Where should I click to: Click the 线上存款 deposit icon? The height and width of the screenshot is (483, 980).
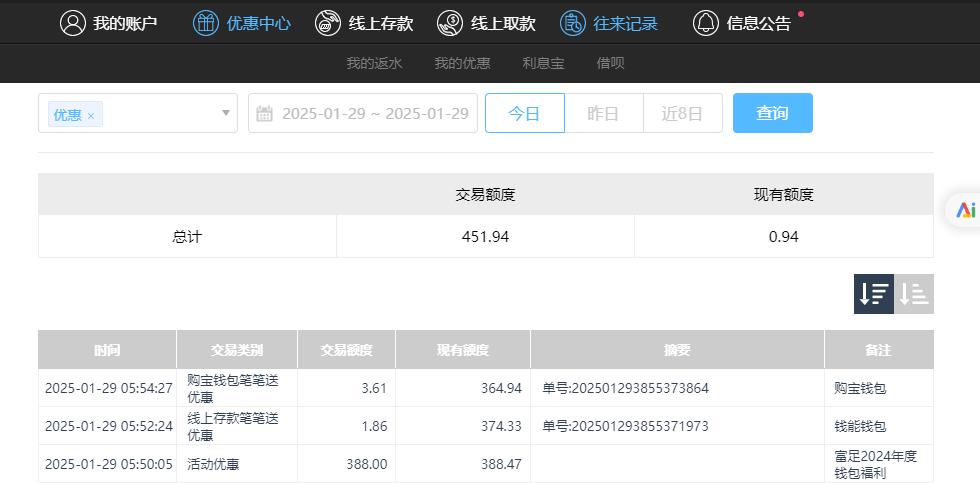point(328,23)
